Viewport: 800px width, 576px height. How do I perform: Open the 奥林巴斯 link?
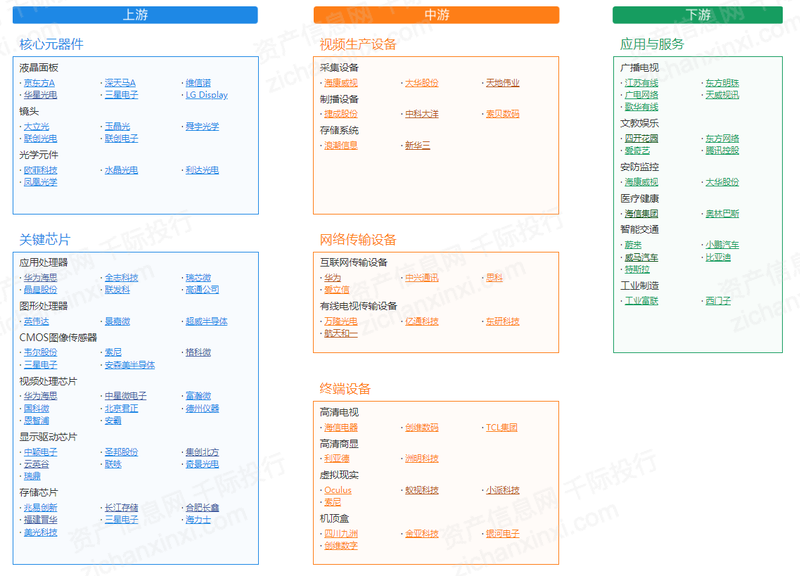coord(722,214)
